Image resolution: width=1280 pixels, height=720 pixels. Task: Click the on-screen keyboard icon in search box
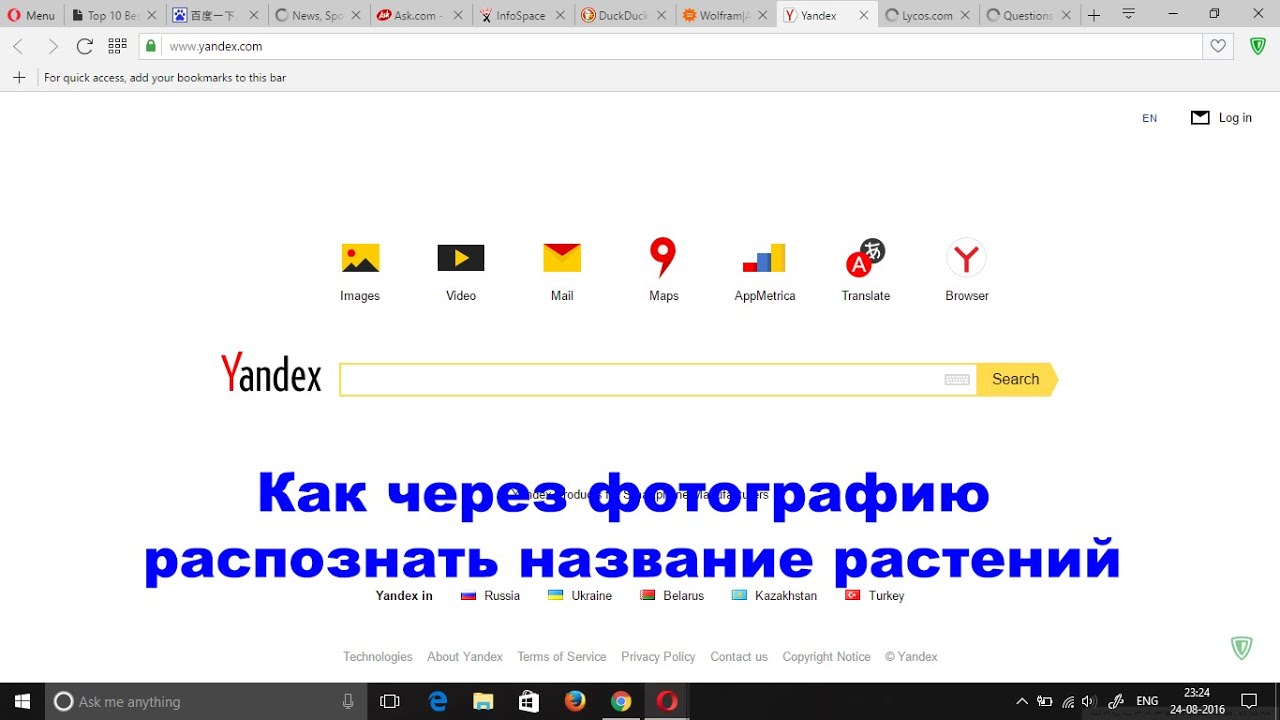point(957,380)
